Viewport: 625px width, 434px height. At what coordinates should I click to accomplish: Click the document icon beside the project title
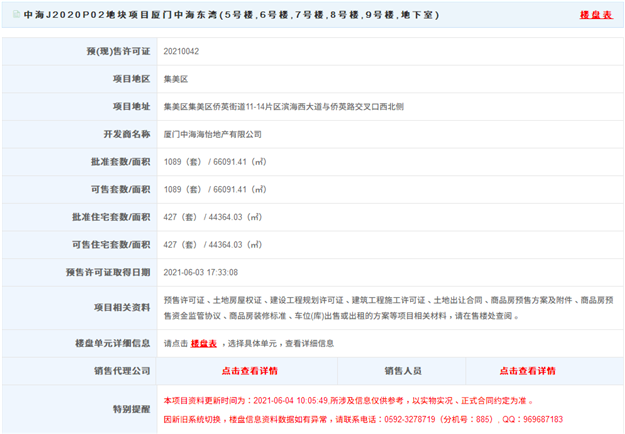(16, 15)
